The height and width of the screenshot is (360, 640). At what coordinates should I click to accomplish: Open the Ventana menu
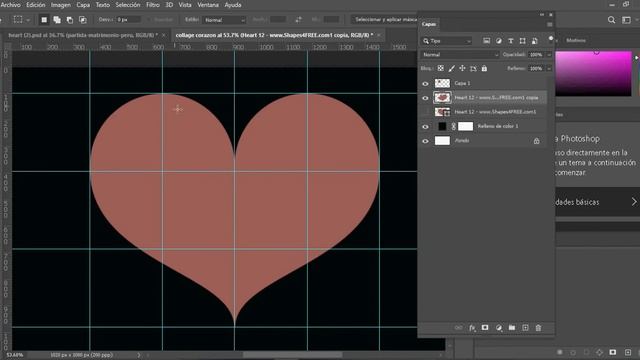click(x=208, y=5)
